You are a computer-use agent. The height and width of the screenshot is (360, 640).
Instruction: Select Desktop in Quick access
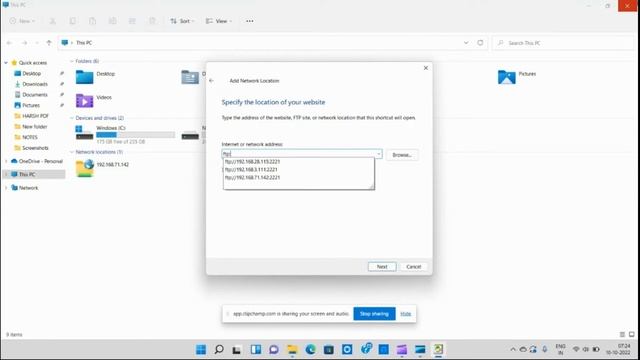tap(31, 73)
